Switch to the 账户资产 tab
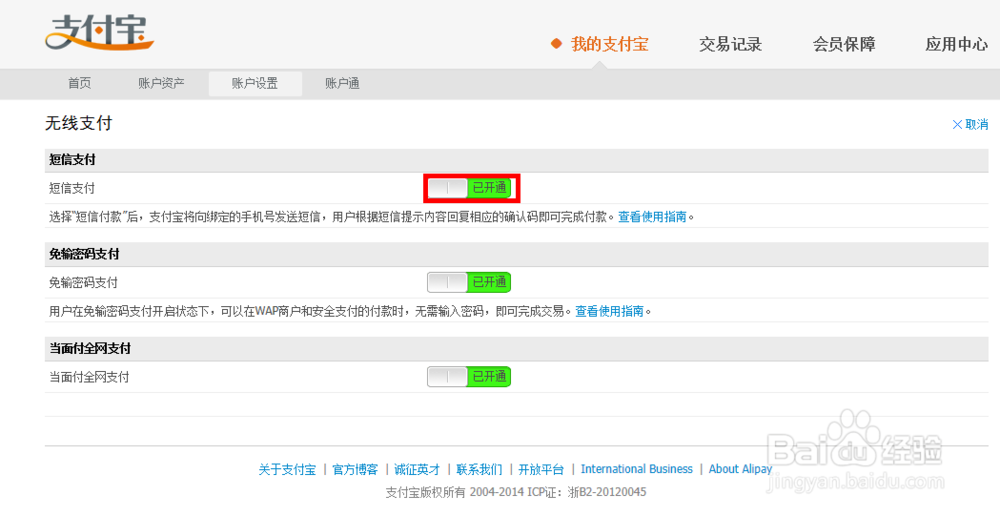Image resolution: width=1000 pixels, height=516 pixels. pos(161,84)
